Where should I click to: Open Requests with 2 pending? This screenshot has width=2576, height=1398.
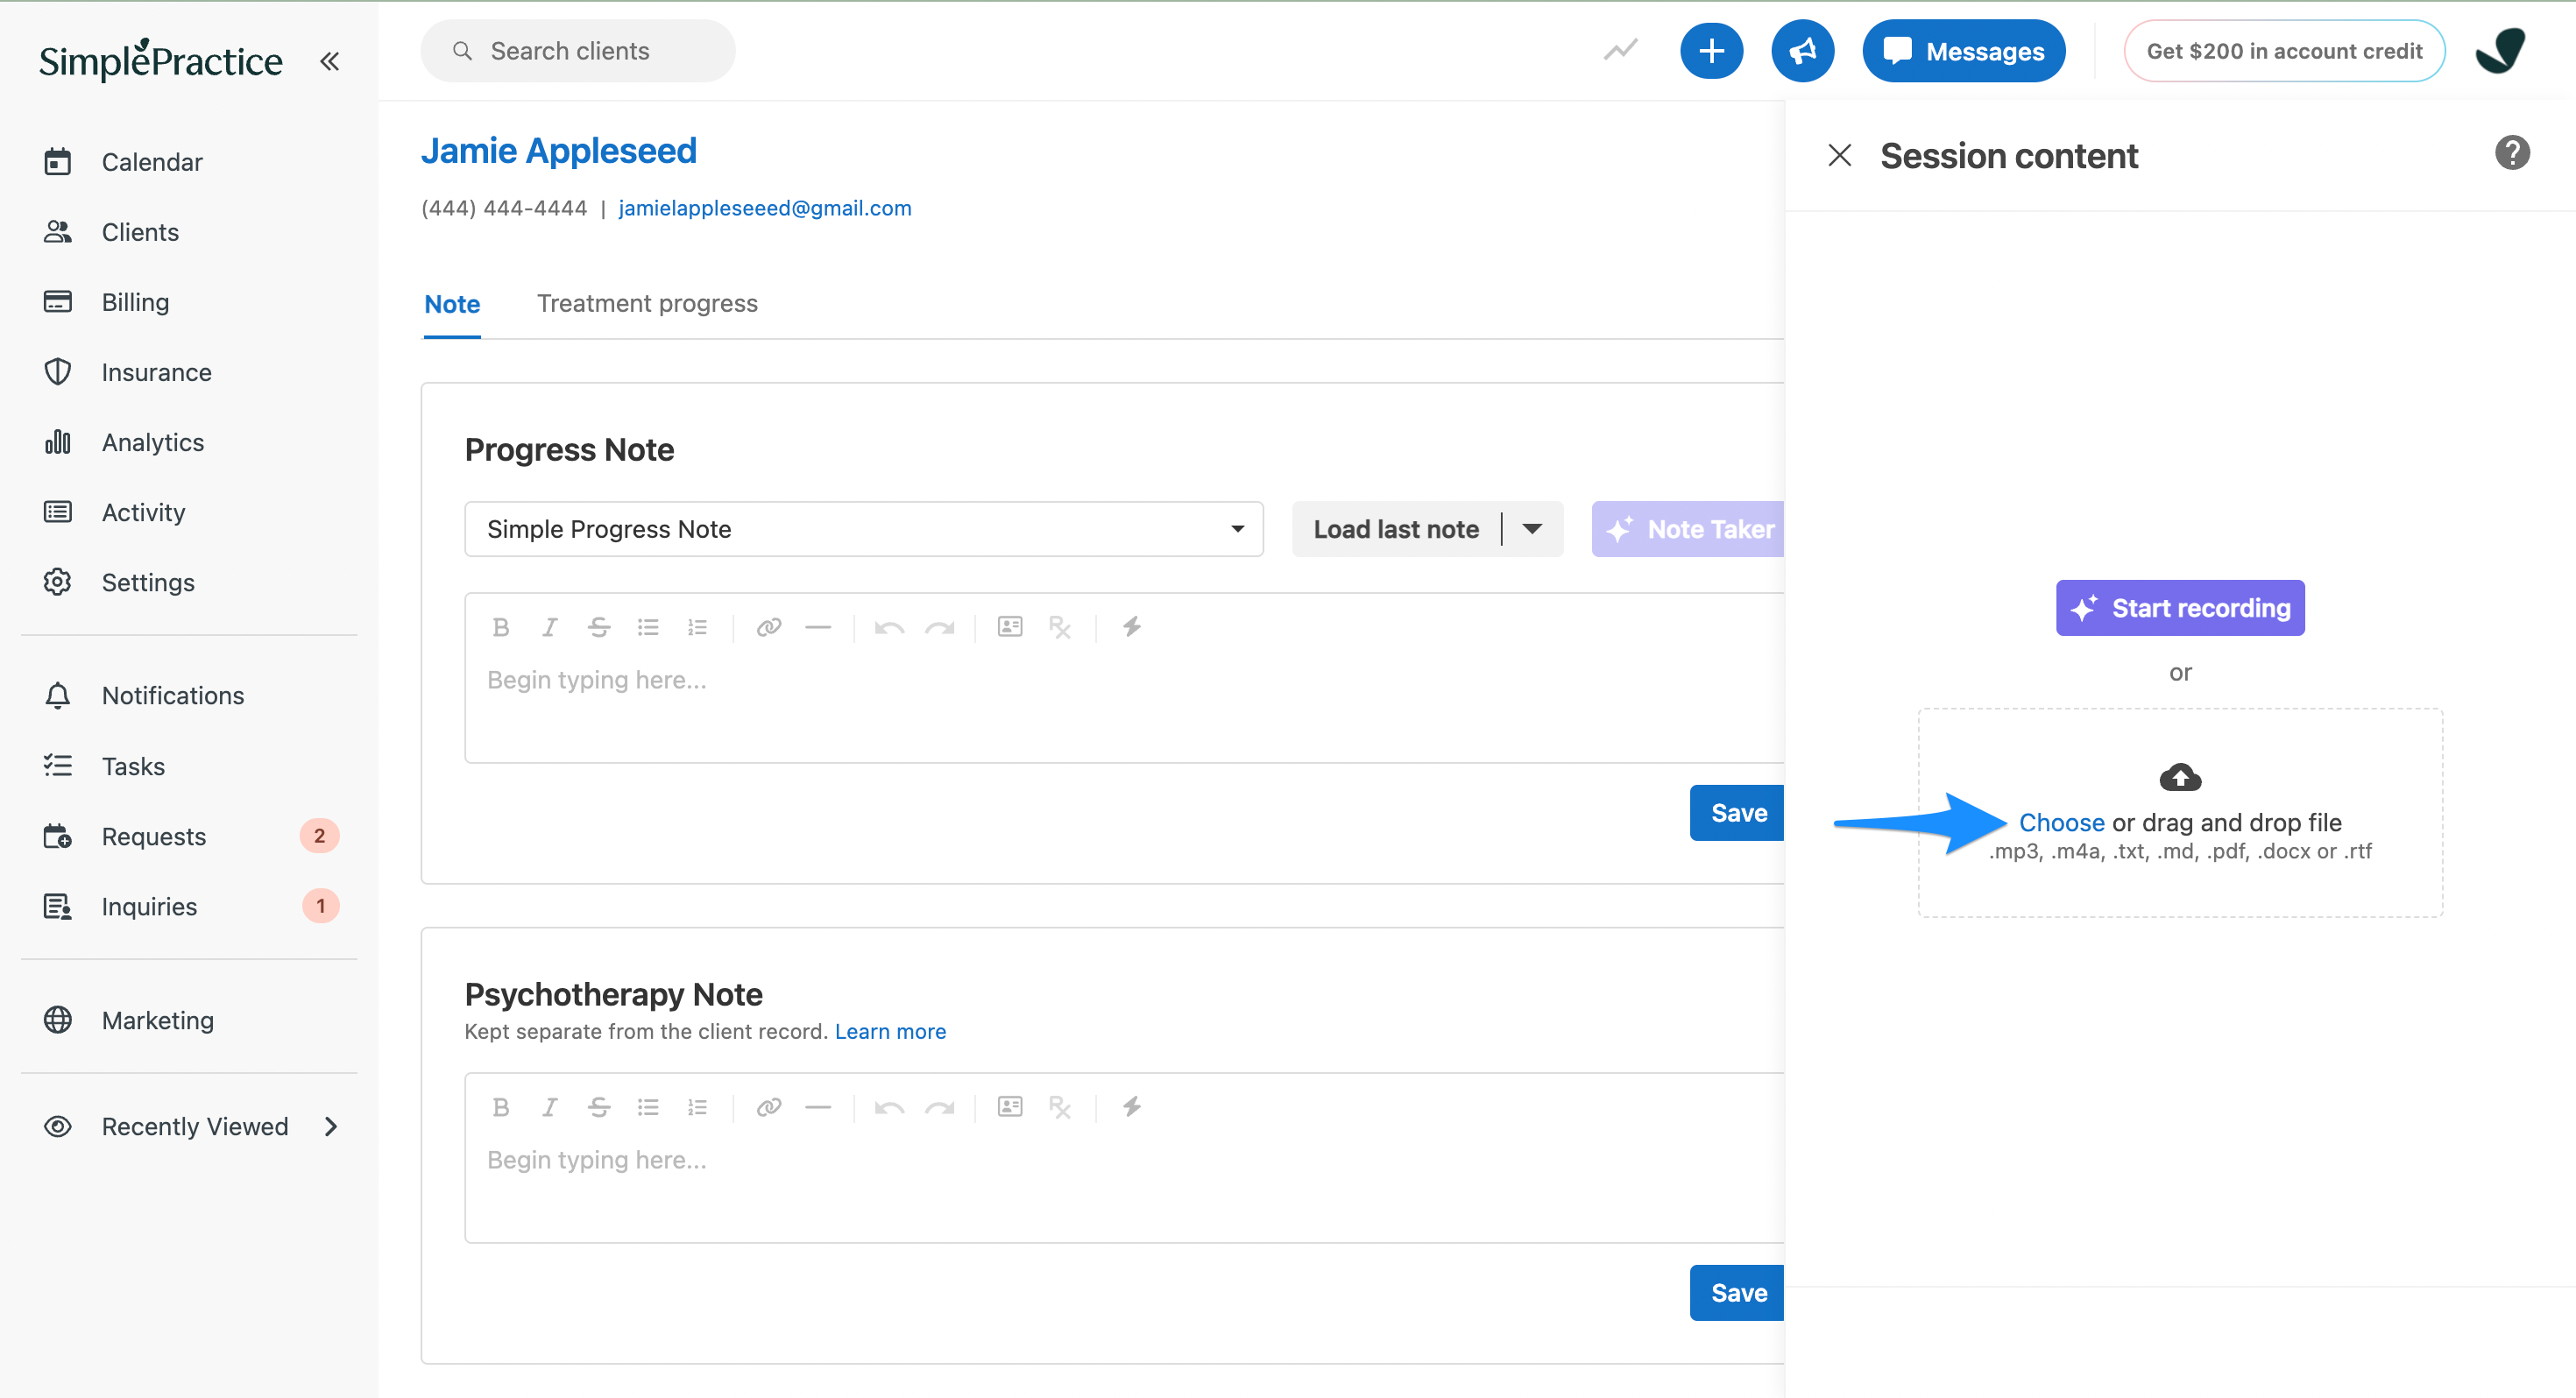pyautogui.click(x=190, y=836)
